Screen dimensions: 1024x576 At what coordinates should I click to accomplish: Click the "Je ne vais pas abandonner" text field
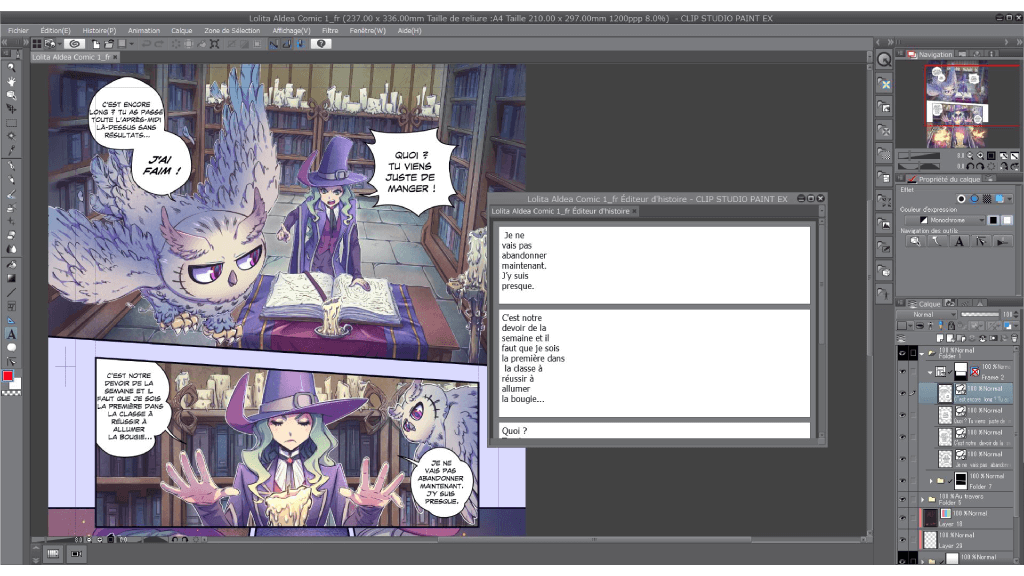654,265
